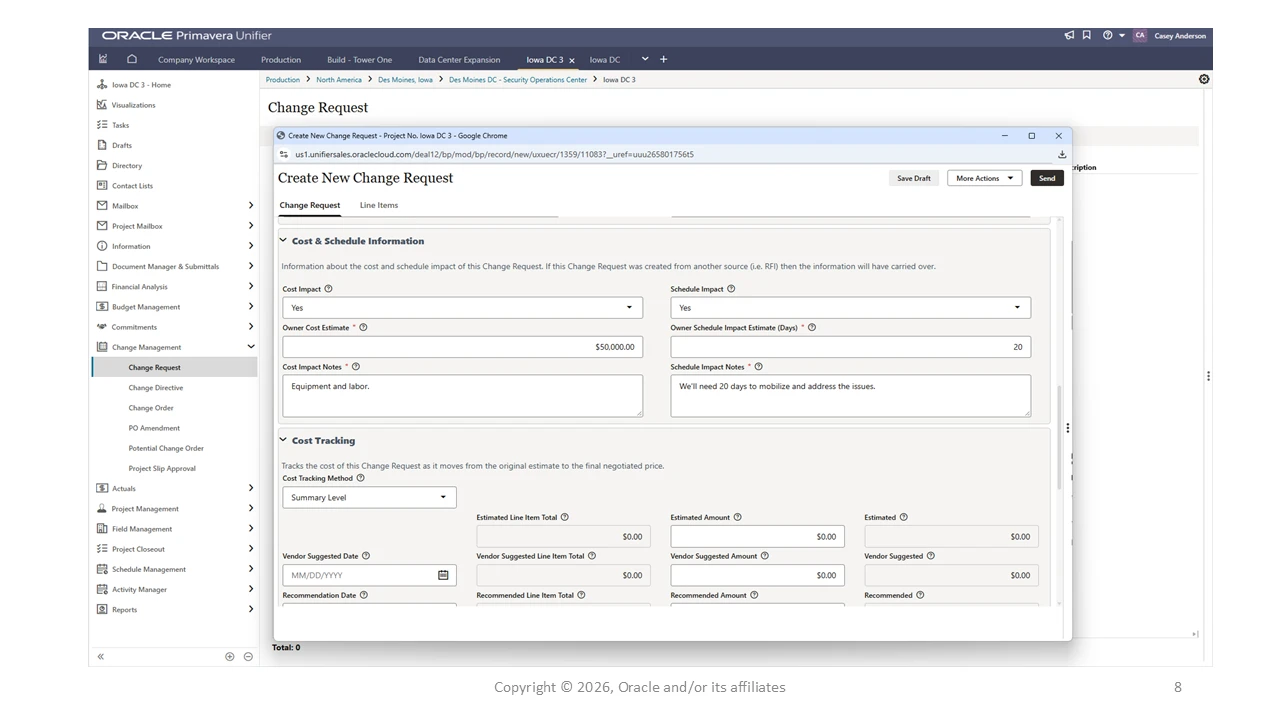Click the announcements megaphone icon

tap(1069, 35)
